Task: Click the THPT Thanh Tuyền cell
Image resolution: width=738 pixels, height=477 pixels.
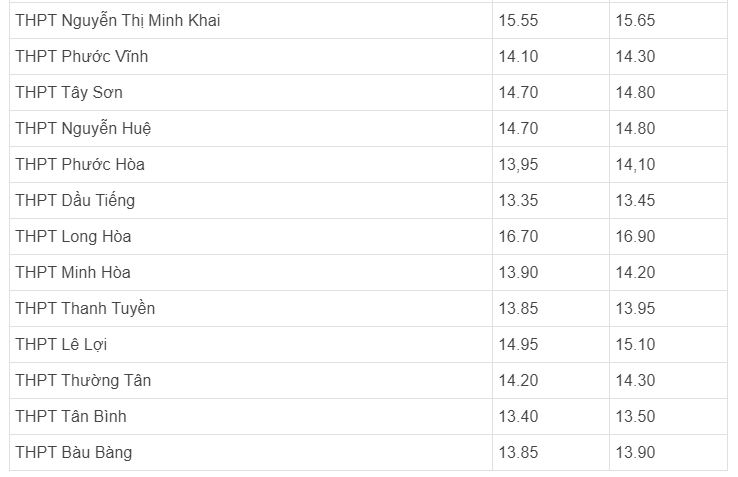Action: (x=85, y=308)
